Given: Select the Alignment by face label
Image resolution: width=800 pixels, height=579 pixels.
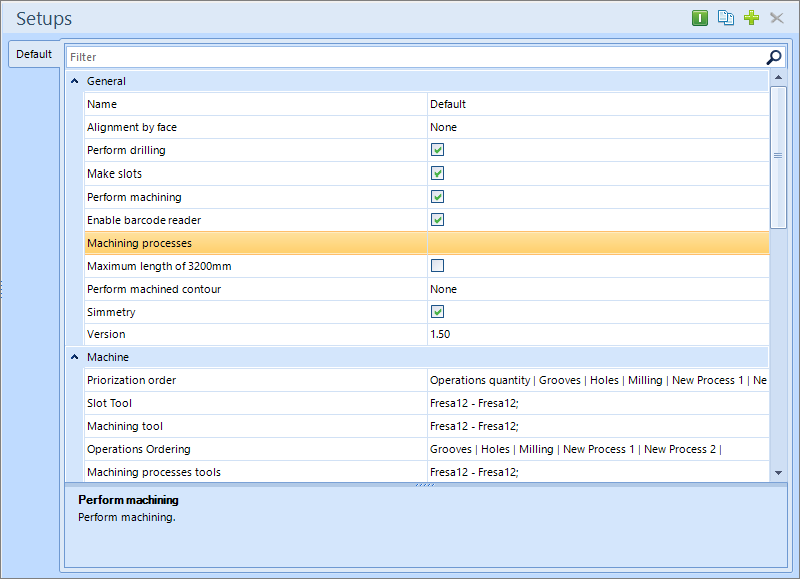Looking at the screenshot, I should pos(132,127).
